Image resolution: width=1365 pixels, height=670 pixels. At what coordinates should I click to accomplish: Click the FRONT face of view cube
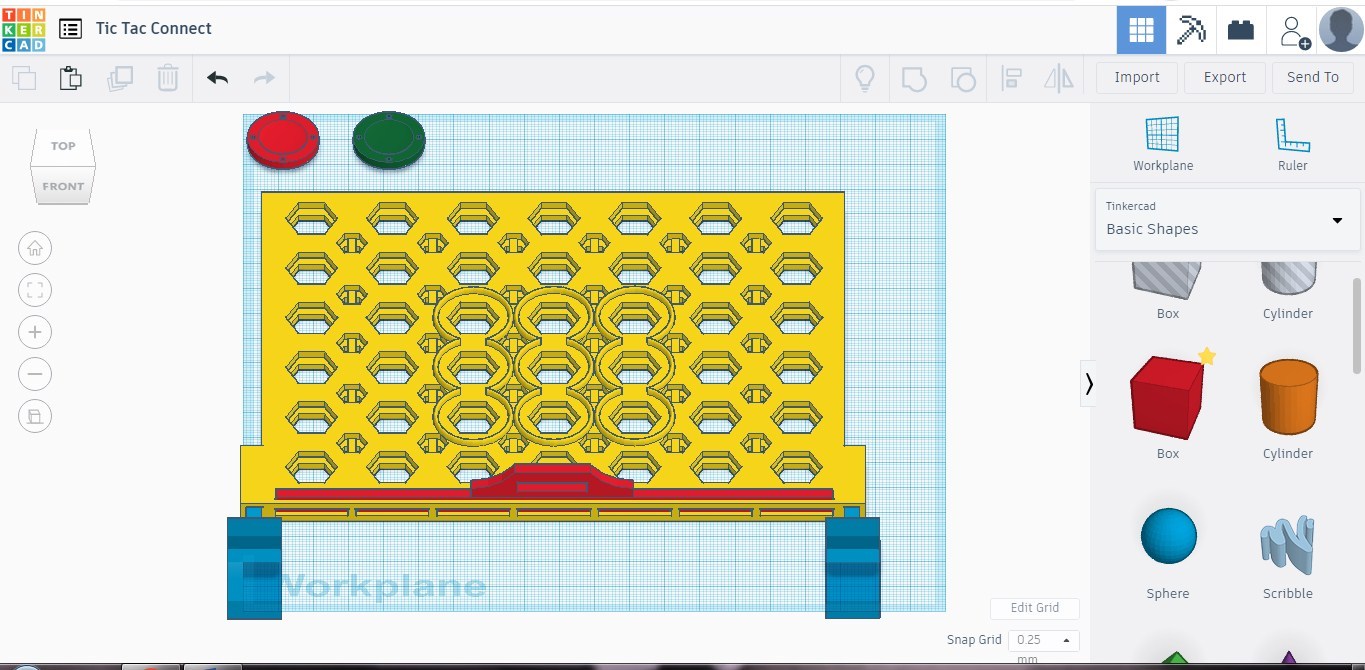tap(63, 186)
